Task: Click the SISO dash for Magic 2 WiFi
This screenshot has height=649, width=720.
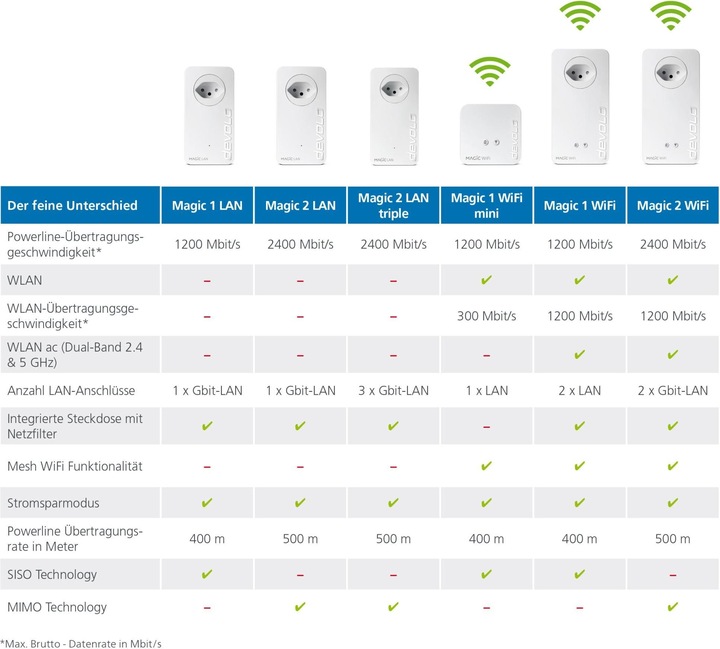Action: click(673, 575)
